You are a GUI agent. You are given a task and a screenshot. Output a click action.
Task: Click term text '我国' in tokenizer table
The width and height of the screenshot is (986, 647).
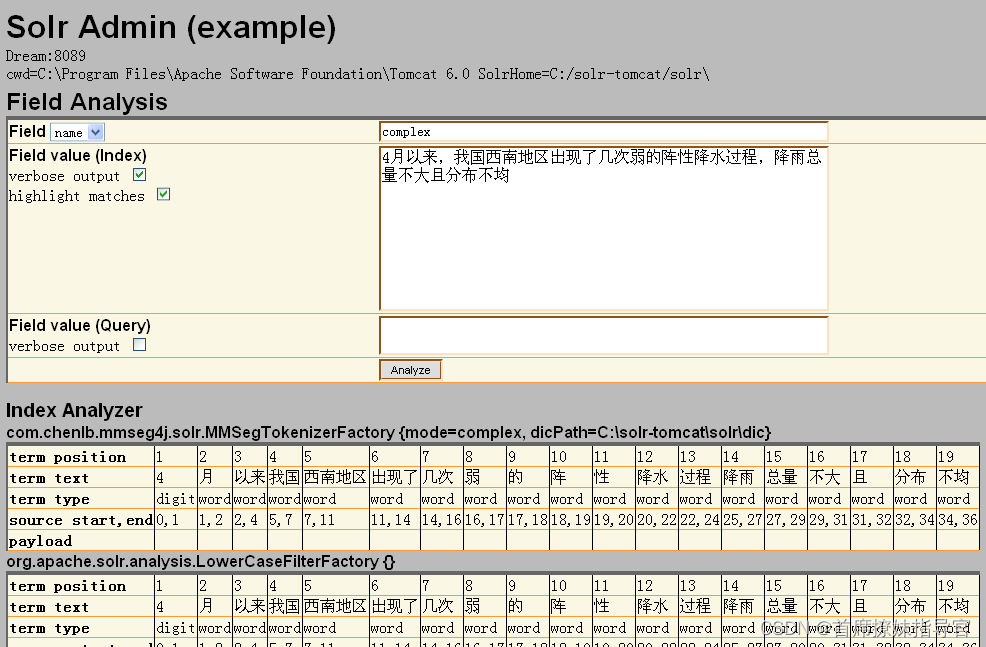coord(284,477)
